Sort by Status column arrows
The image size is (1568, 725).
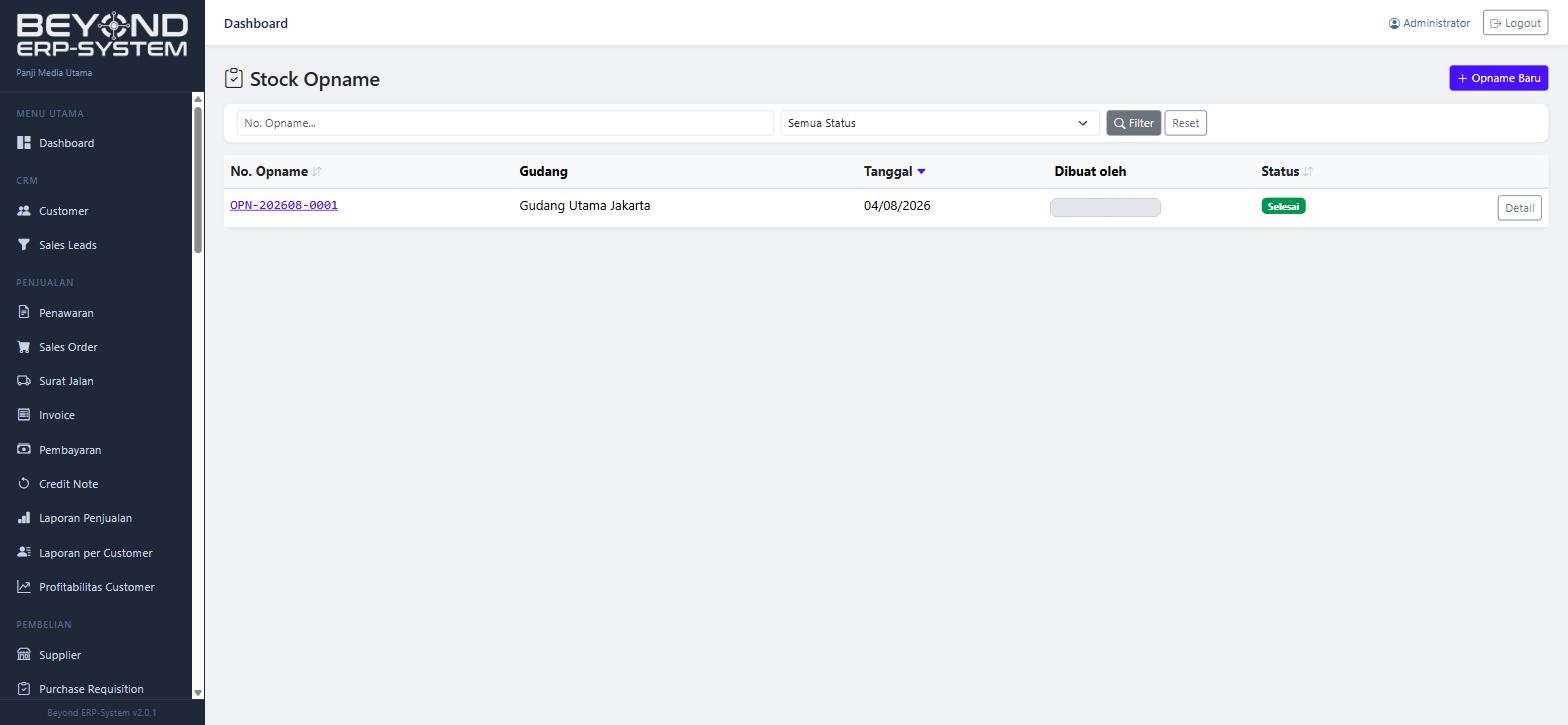point(1308,171)
